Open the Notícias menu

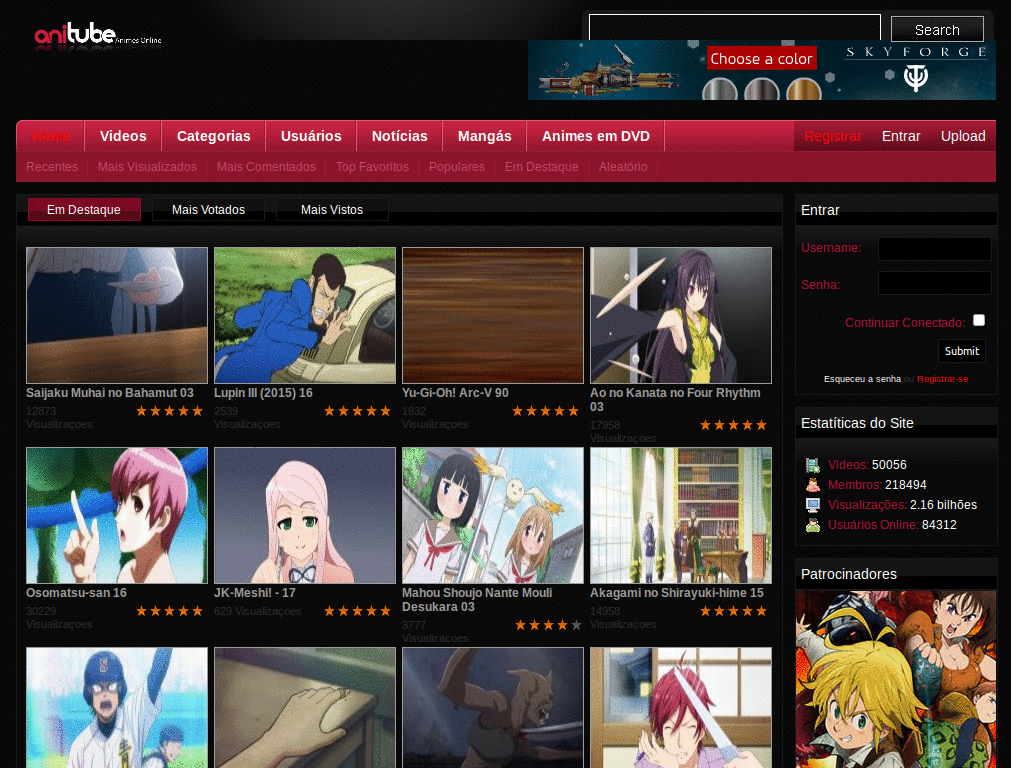(400, 136)
